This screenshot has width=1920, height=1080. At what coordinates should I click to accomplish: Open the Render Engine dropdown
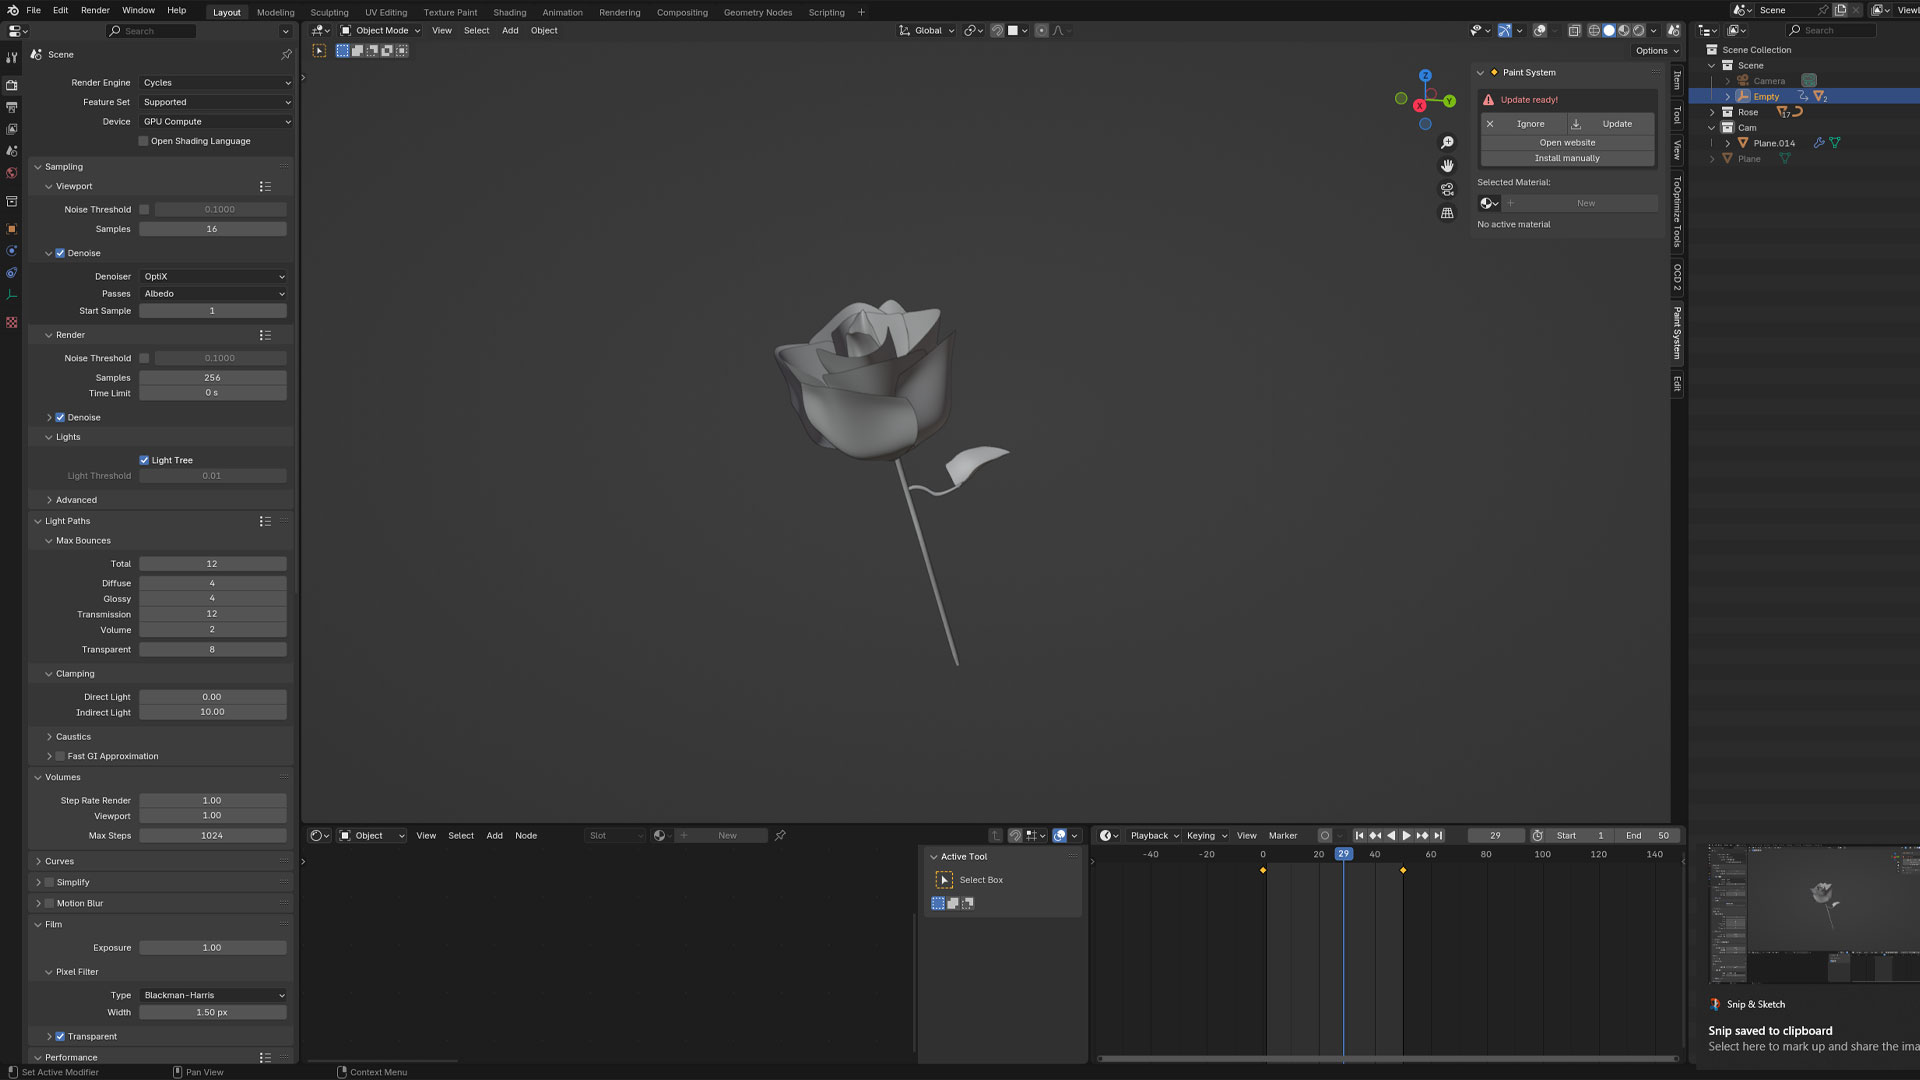pyautogui.click(x=215, y=83)
